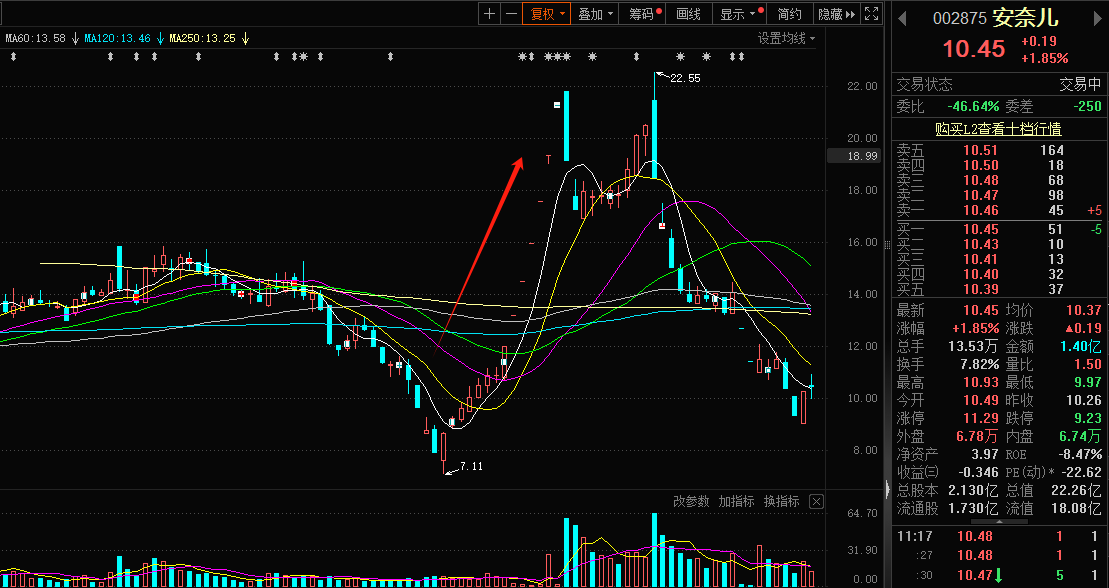1109x588 pixels.
Task: Click the 委比 value -46.64%
Action: point(973,107)
